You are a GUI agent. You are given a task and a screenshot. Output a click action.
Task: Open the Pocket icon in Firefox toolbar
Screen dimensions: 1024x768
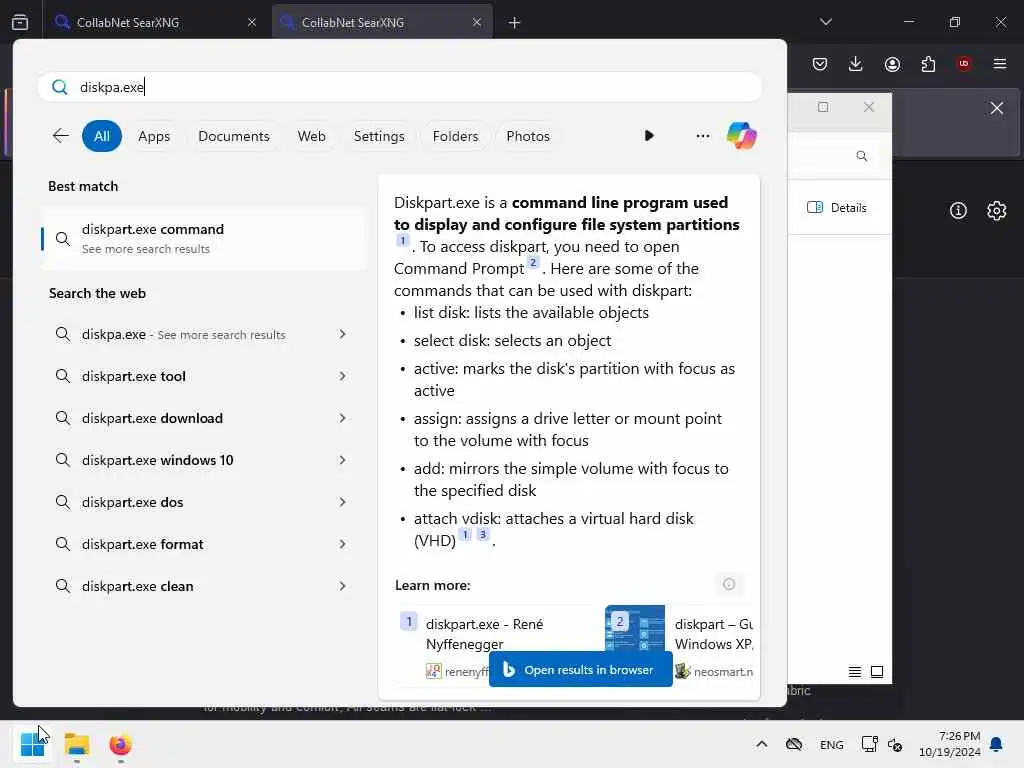pyautogui.click(x=820, y=63)
